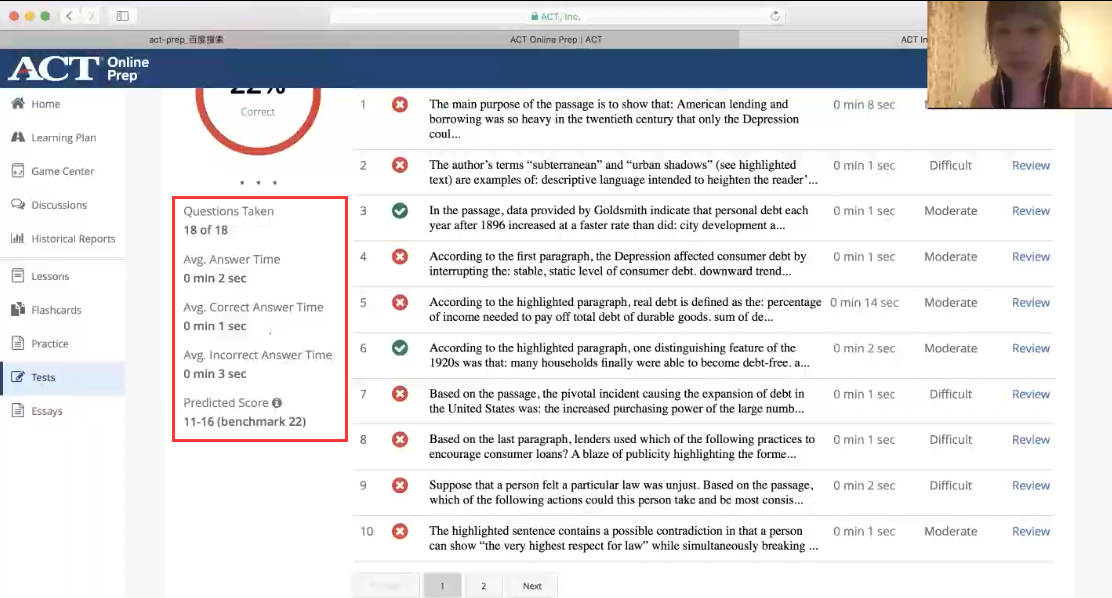1112x598 pixels.
Task: Click the correct checkmark on question 6
Action: [x=400, y=348]
